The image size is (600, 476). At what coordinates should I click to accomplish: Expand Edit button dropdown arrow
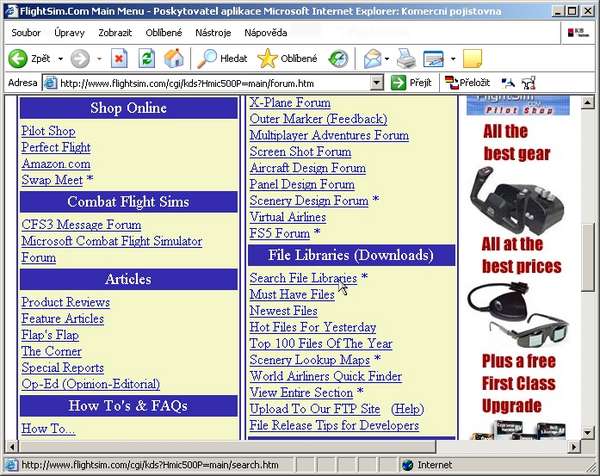(x=453, y=59)
